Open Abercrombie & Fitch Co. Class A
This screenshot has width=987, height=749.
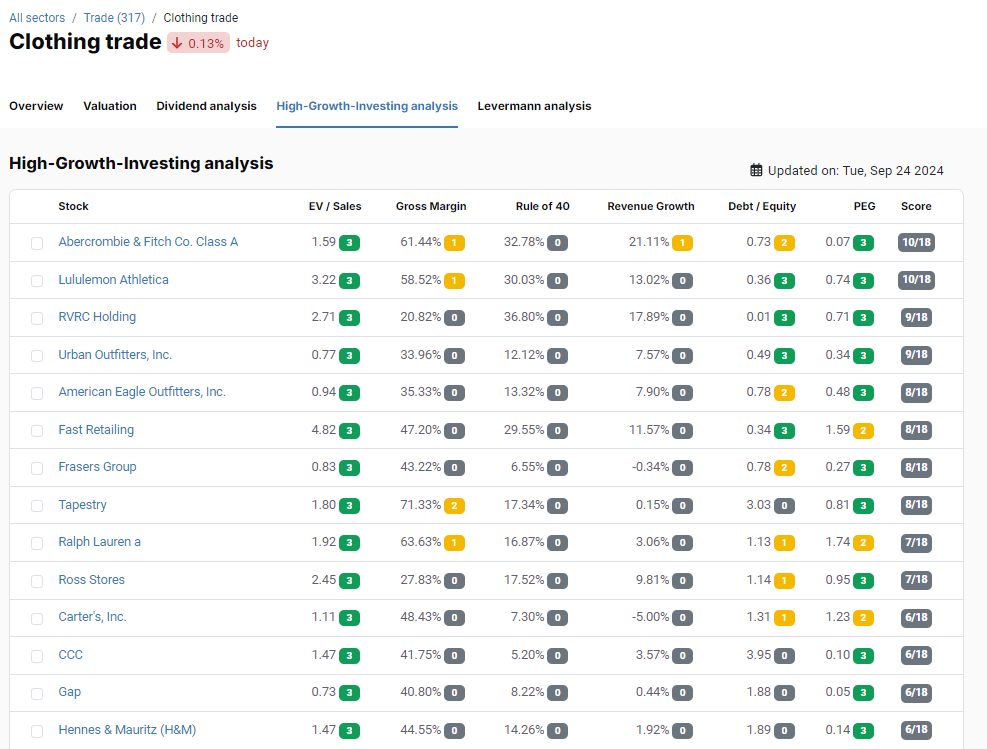pos(148,242)
